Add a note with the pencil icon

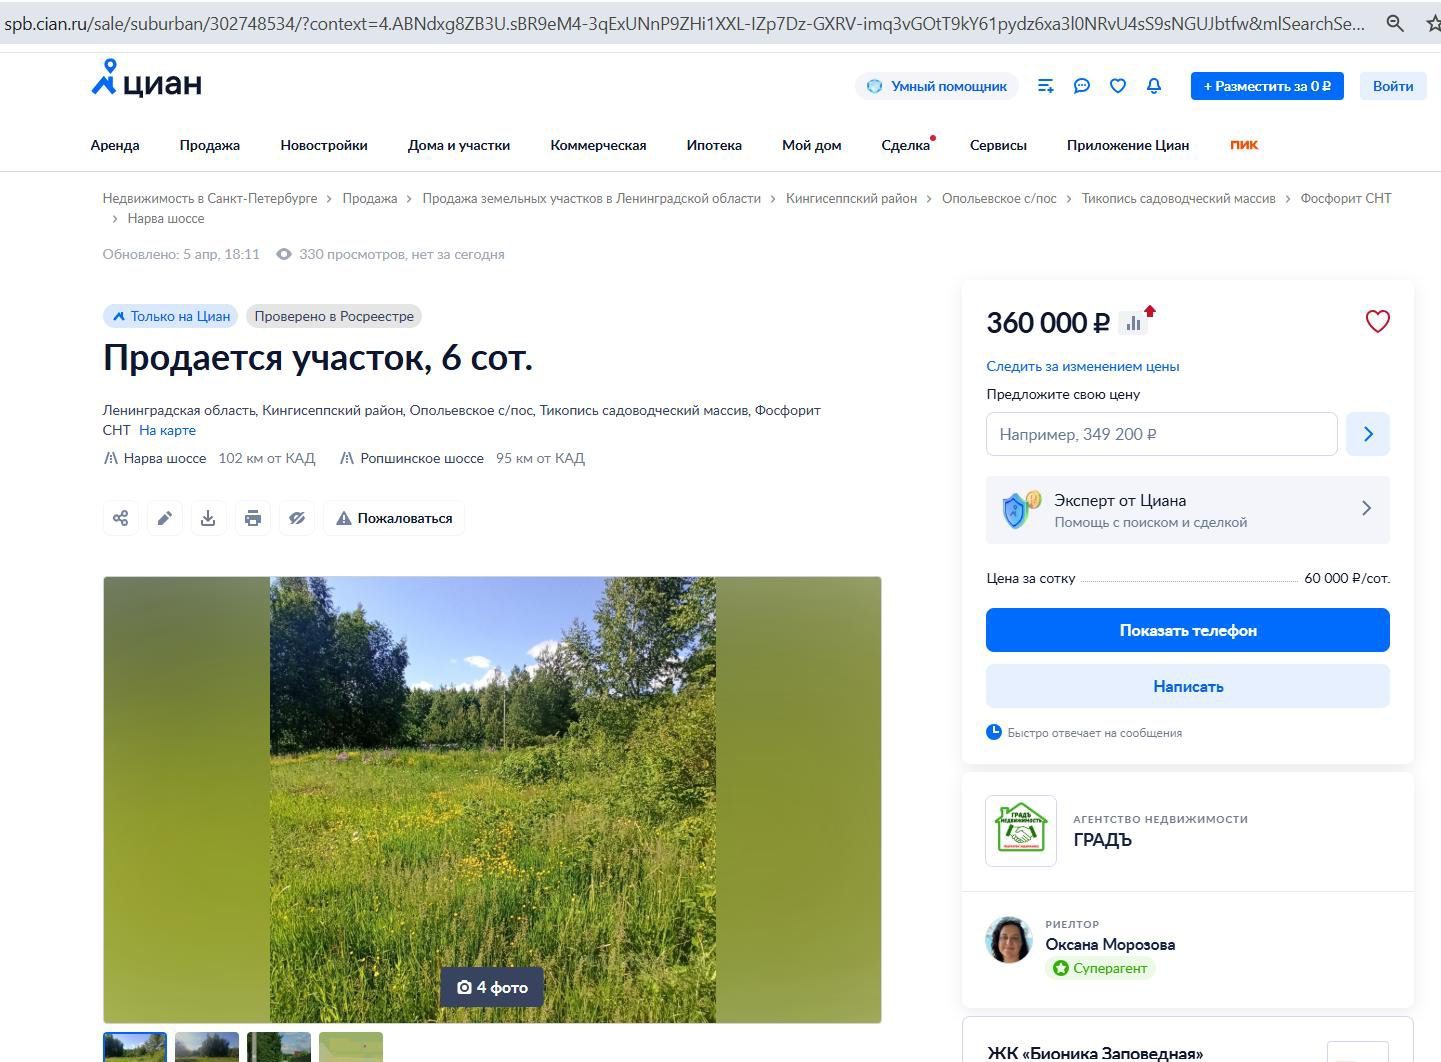(x=165, y=518)
